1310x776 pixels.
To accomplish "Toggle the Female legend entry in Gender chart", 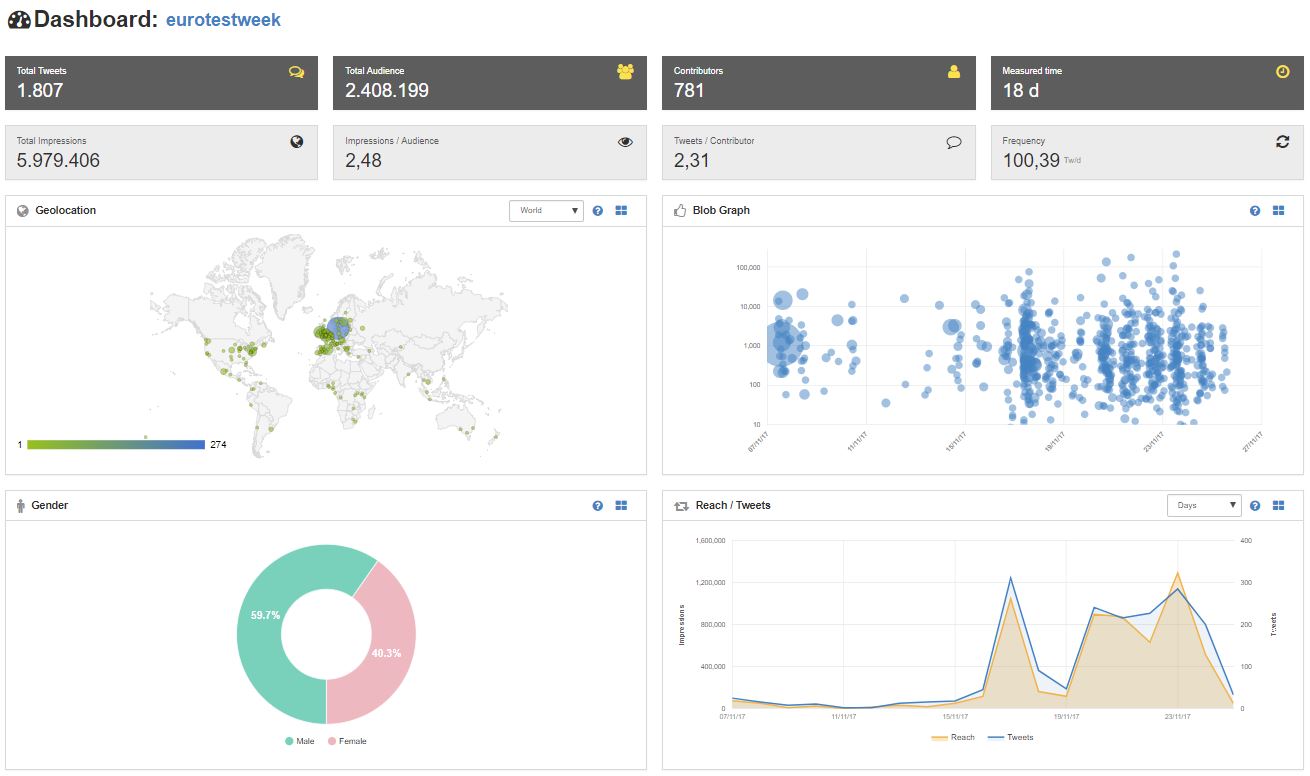I will point(347,741).
